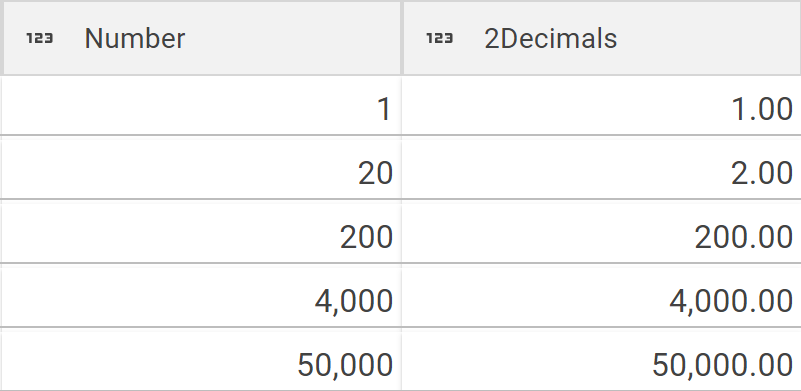801x391 pixels.
Task: Select the Number column header
Action: coord(202,38)
